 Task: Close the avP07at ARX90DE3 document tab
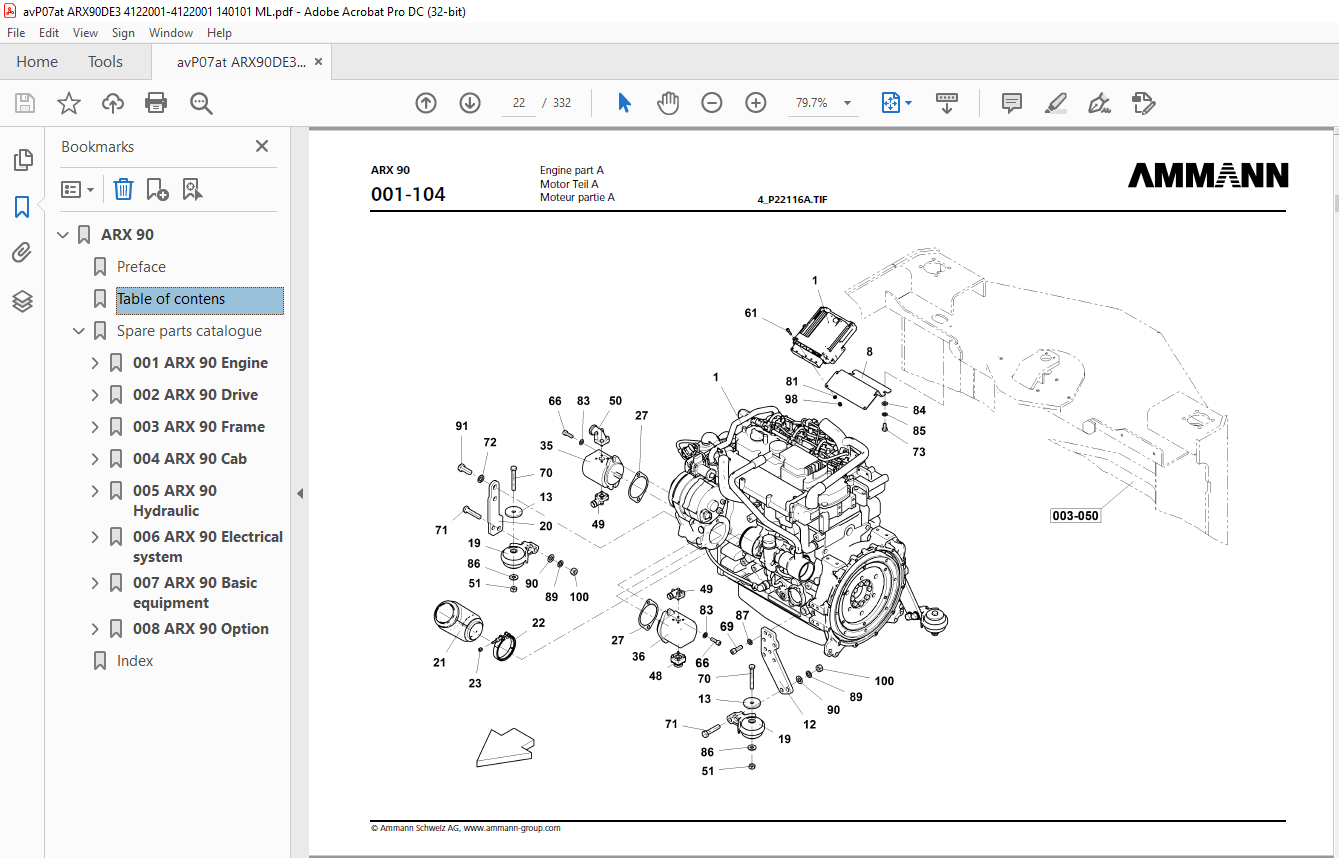[x=318, y=62]
